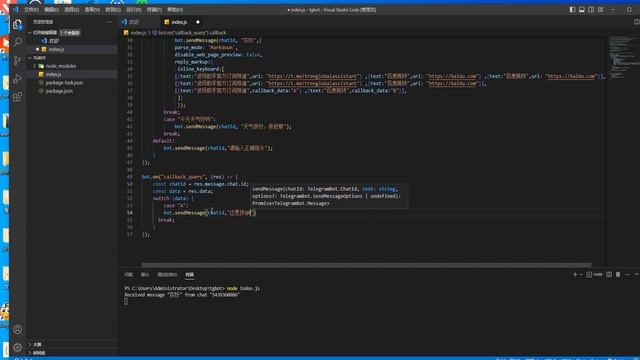Open the Search view in activity bar
Image resolution: width=640 pixels, height=360 pixels.
coord(18,42)
